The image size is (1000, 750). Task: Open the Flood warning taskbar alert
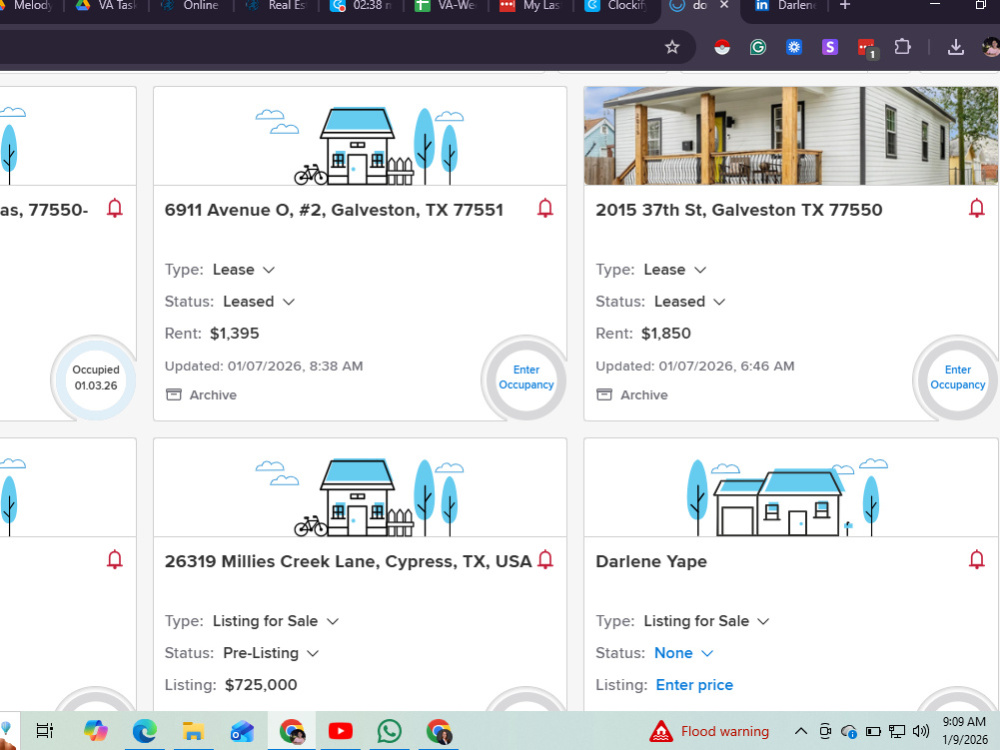point(709,731)
